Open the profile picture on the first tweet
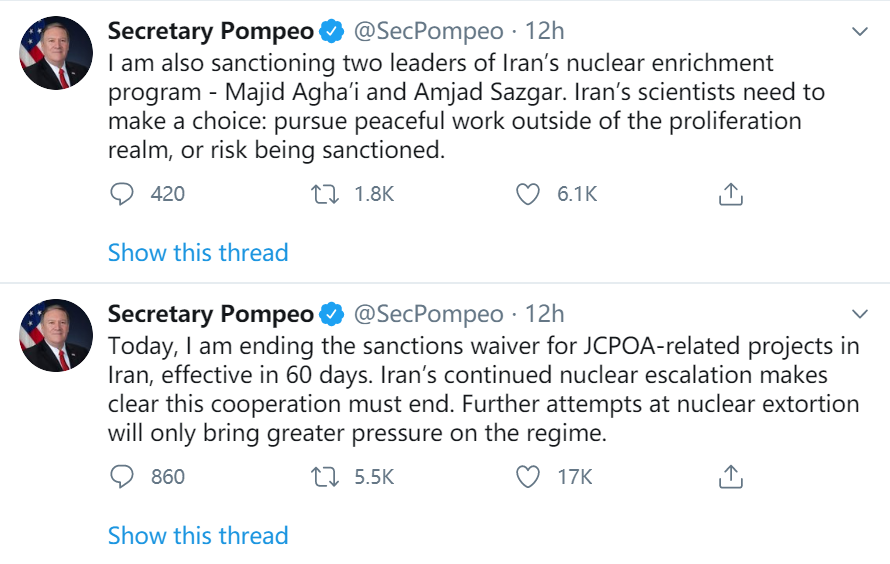The image size is (890, 564). [57, 53]
